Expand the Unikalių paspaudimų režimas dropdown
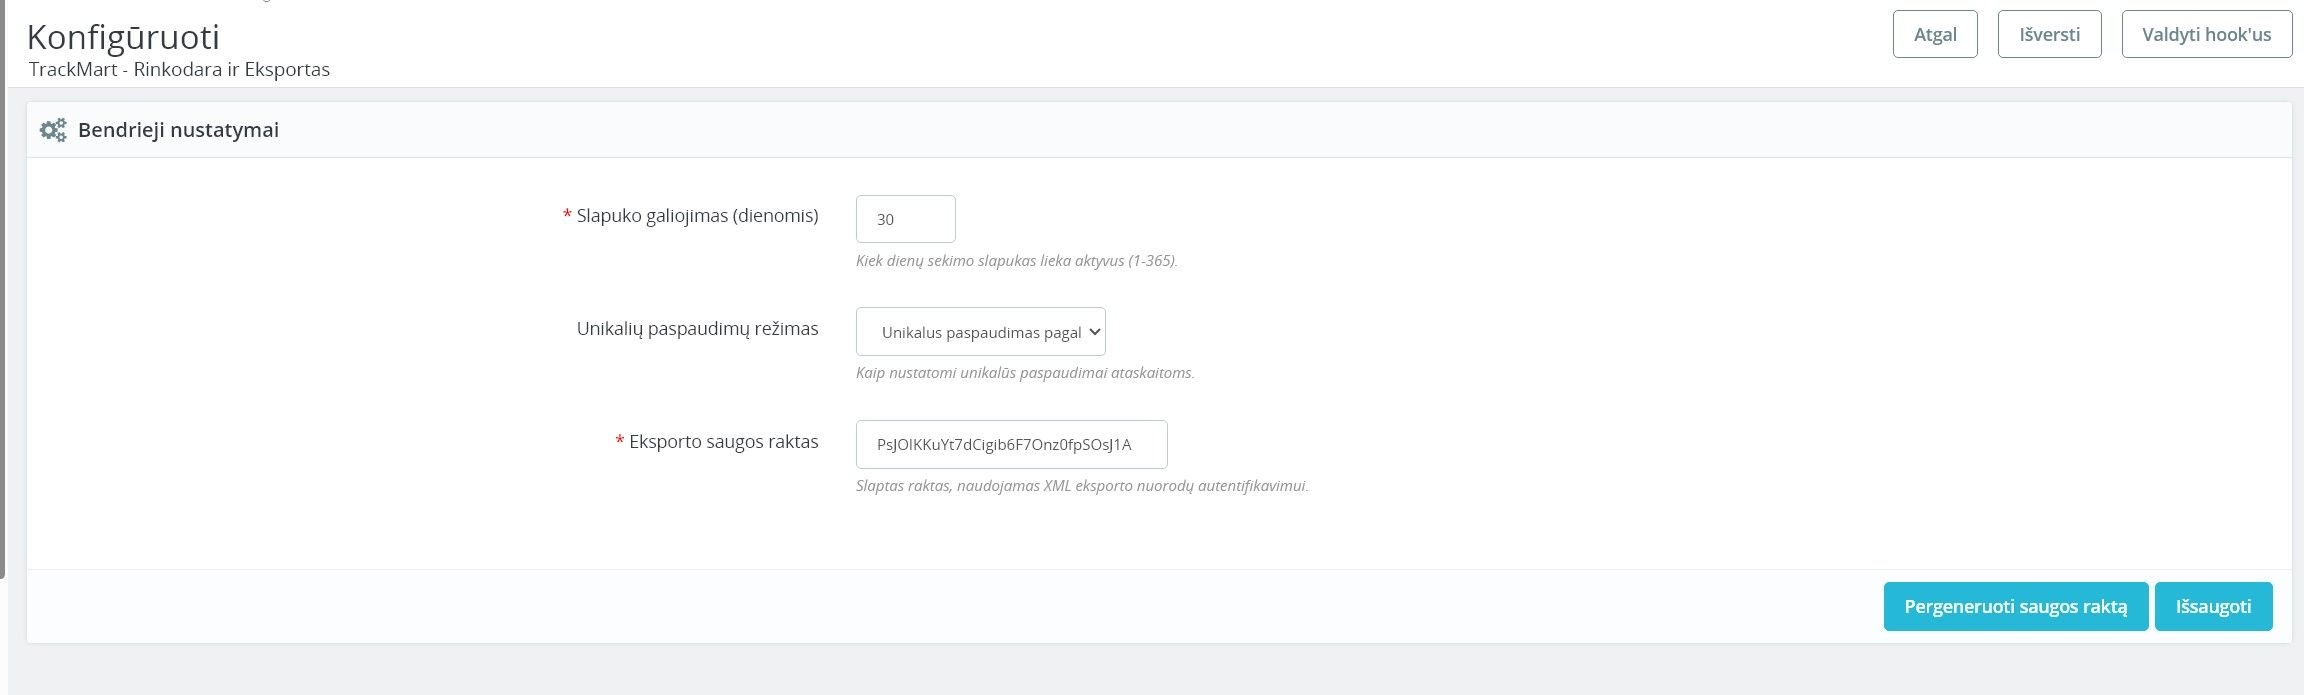This screenshot has height=695, width=2304. [980, 332]
